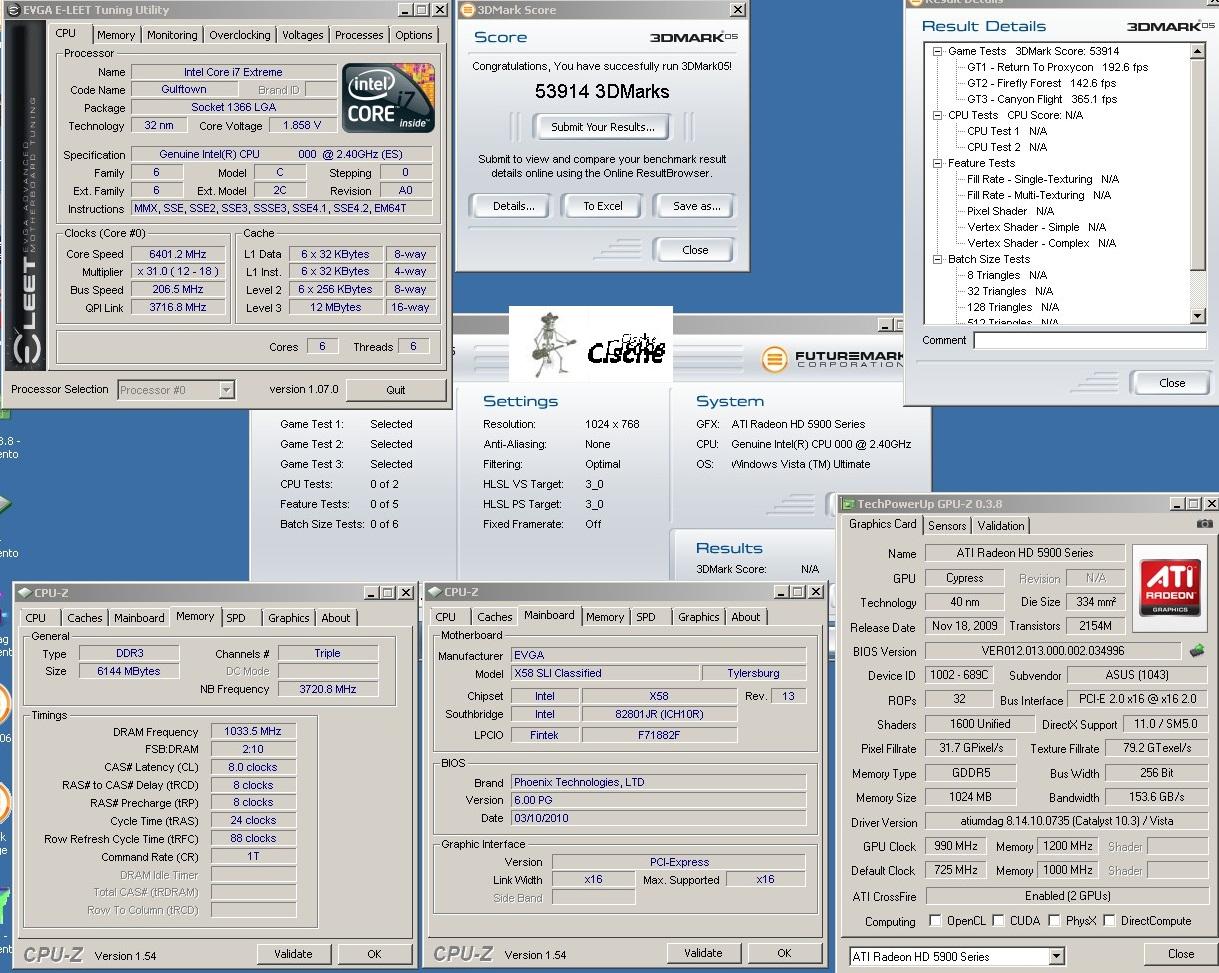The height and width of the screenshot is (973, 1219).
Task: Click Close in the 3DMark Score window
Action: point(695,250)
